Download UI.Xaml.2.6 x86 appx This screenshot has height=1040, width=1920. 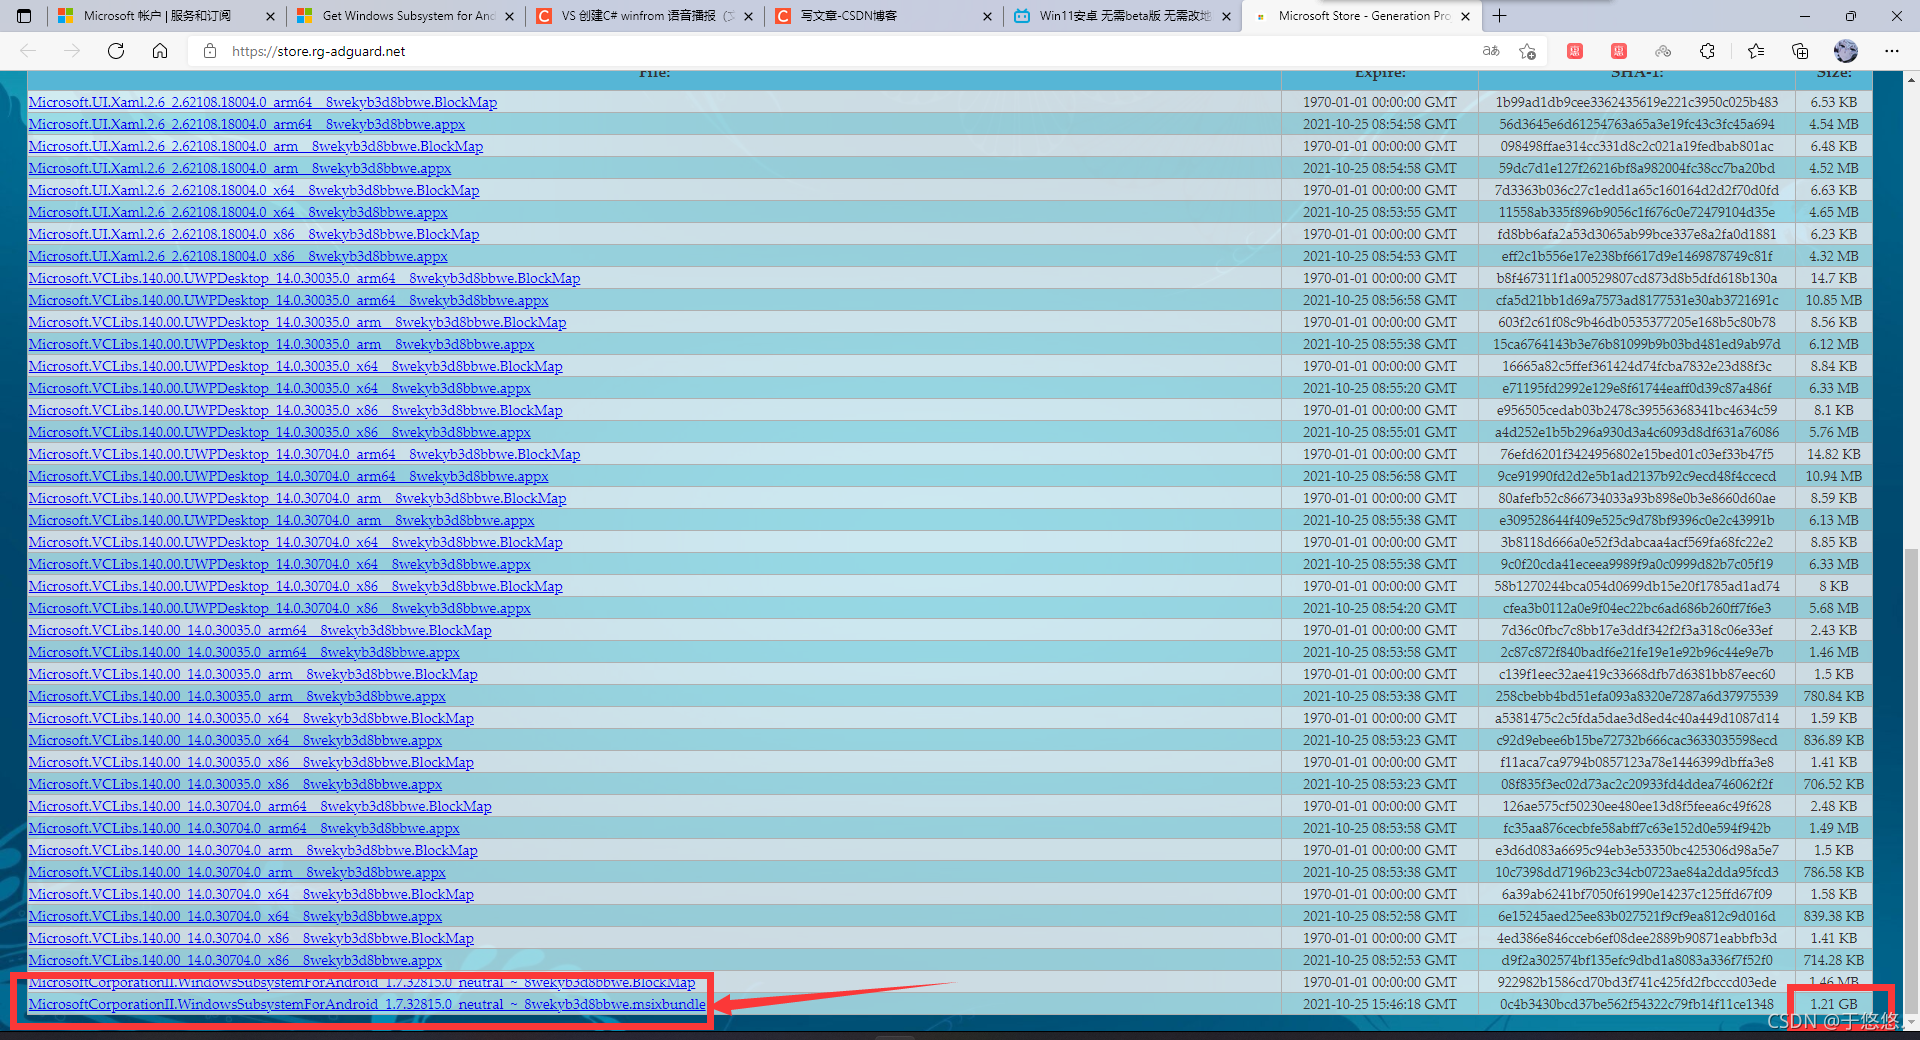pyautogui.click(x=238, y=256)
